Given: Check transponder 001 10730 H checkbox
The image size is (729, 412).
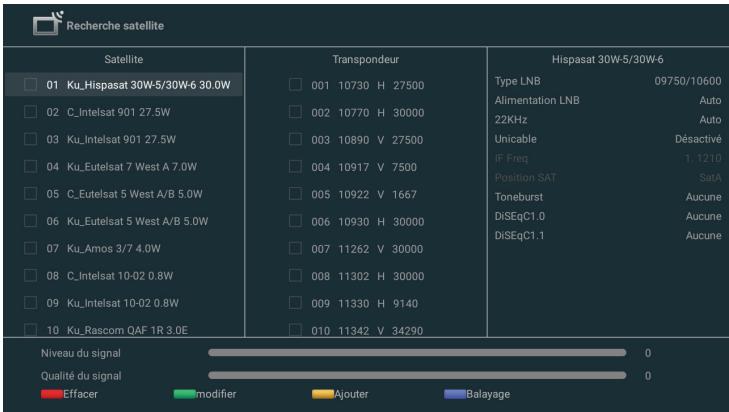Looking at the screenshot, I should pos(295,85).
